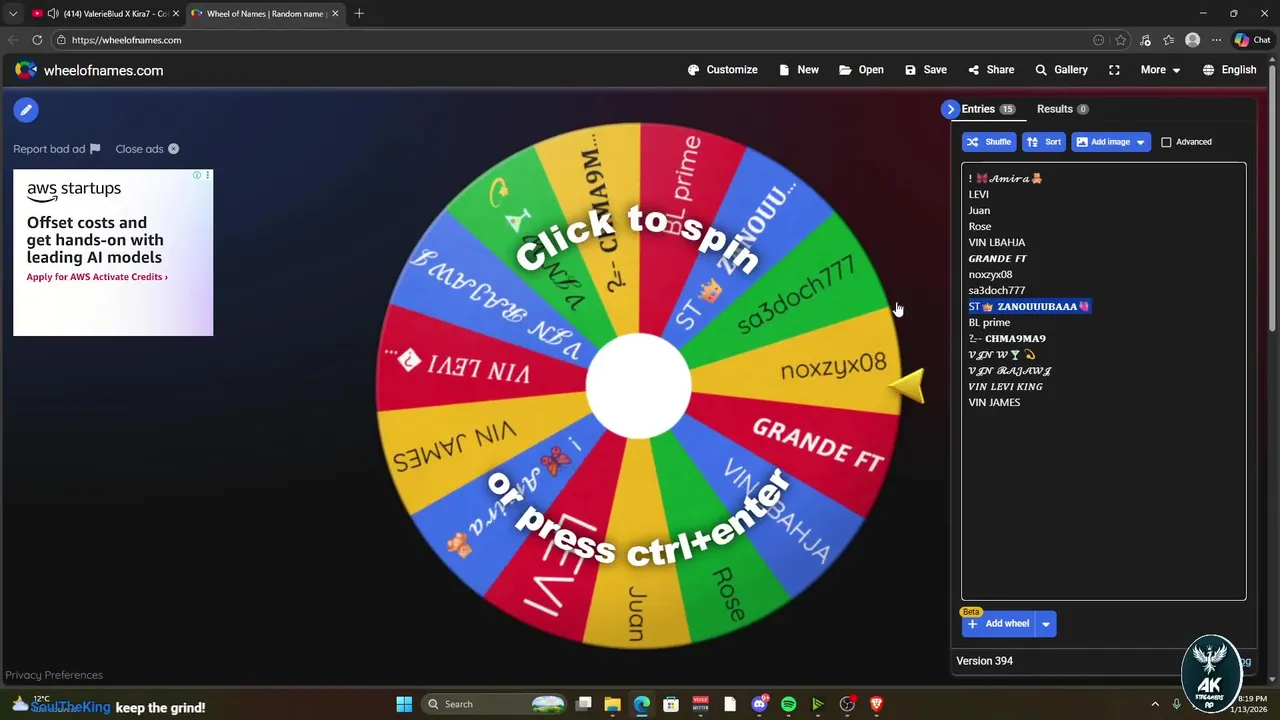Viewport: 1280px width, 720px height.
Task: Expand the Add wheel dropdown arrow
Action: click(1045, 624)
